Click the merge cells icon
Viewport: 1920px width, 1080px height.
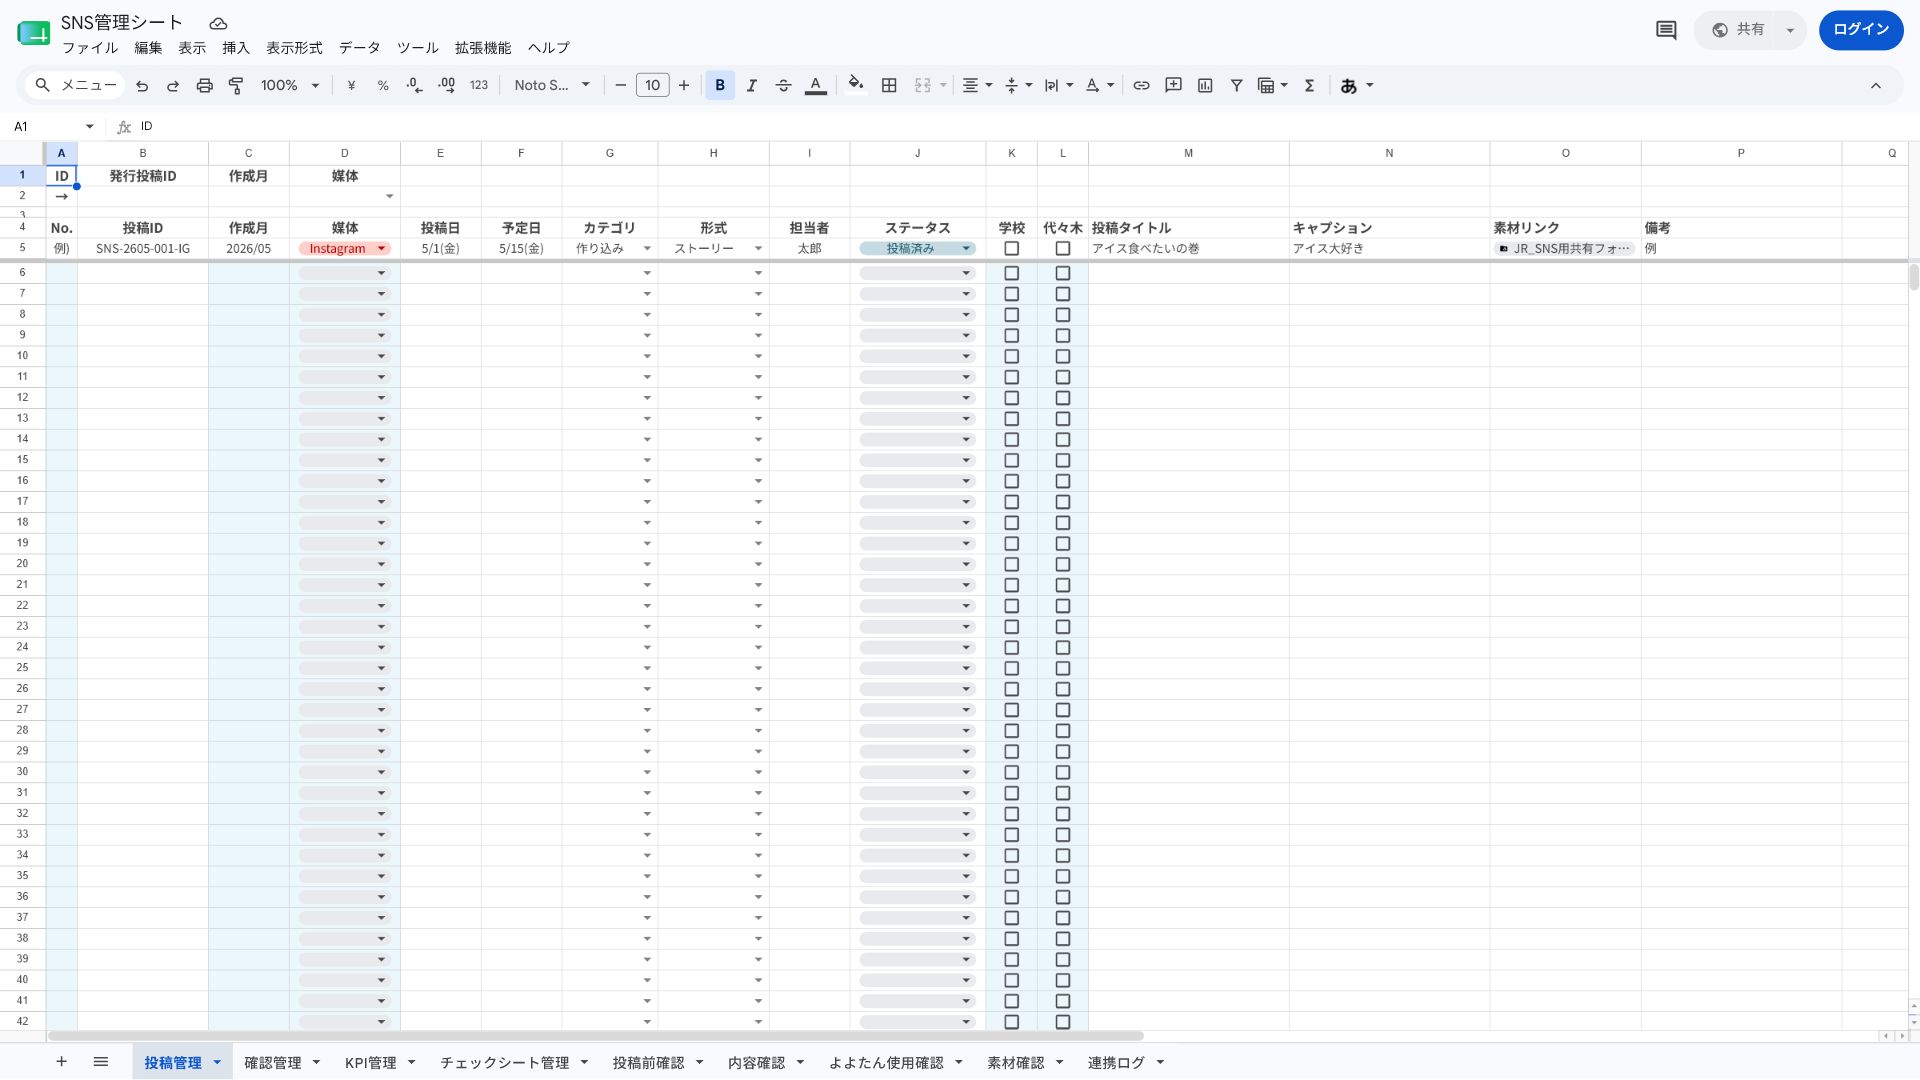tap(923, 86)
